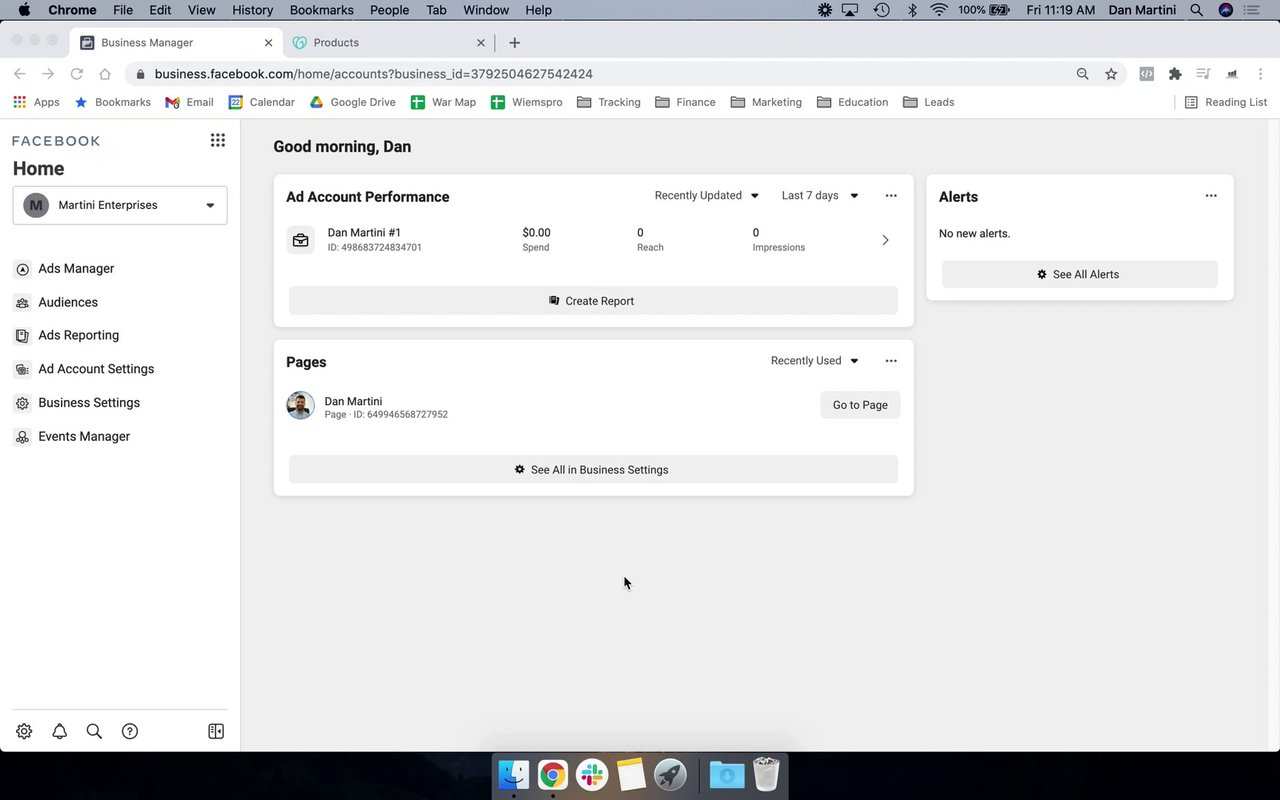Bookmark this page with star icon
This screenshot has width=1280, height=800.
click(1111, 74)
